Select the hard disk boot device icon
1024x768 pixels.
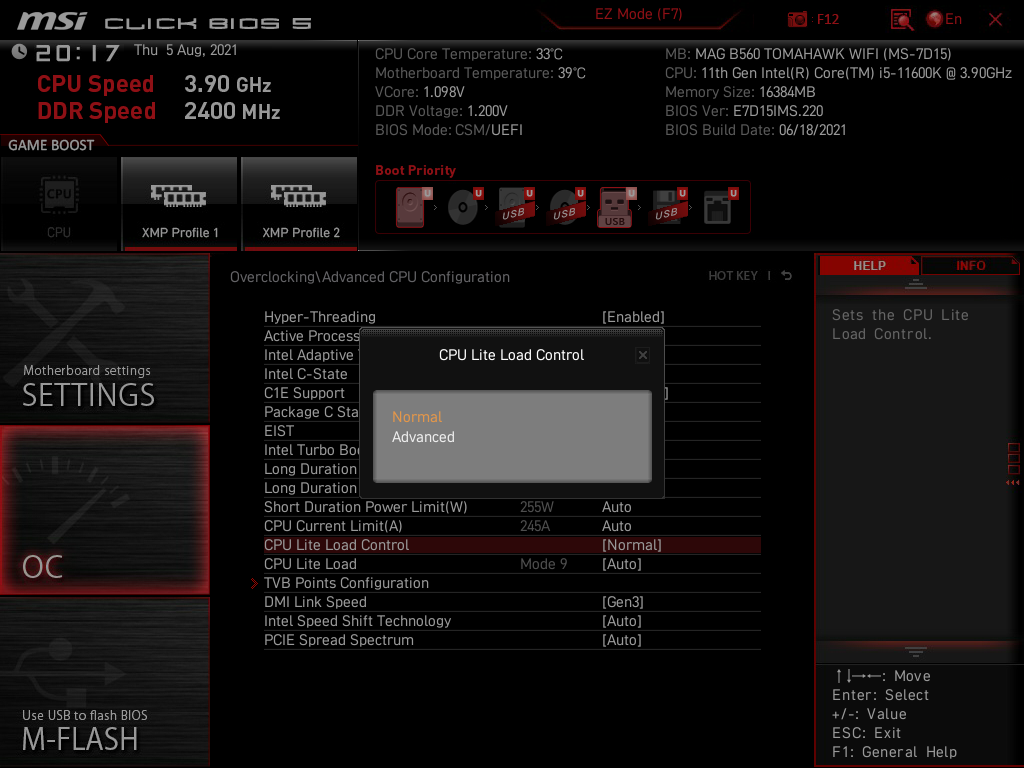(412, 207)
